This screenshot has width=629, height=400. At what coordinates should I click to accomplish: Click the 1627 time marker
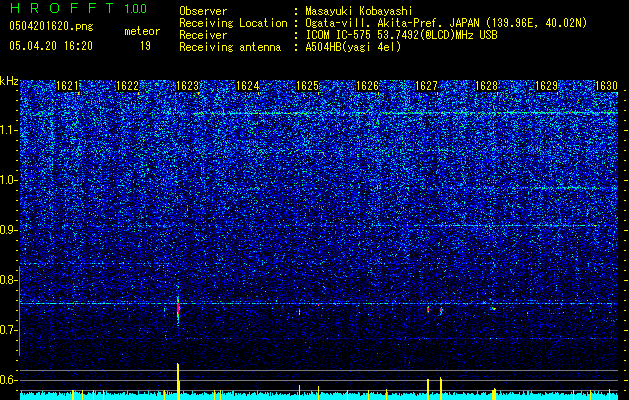tap(426, 86)
